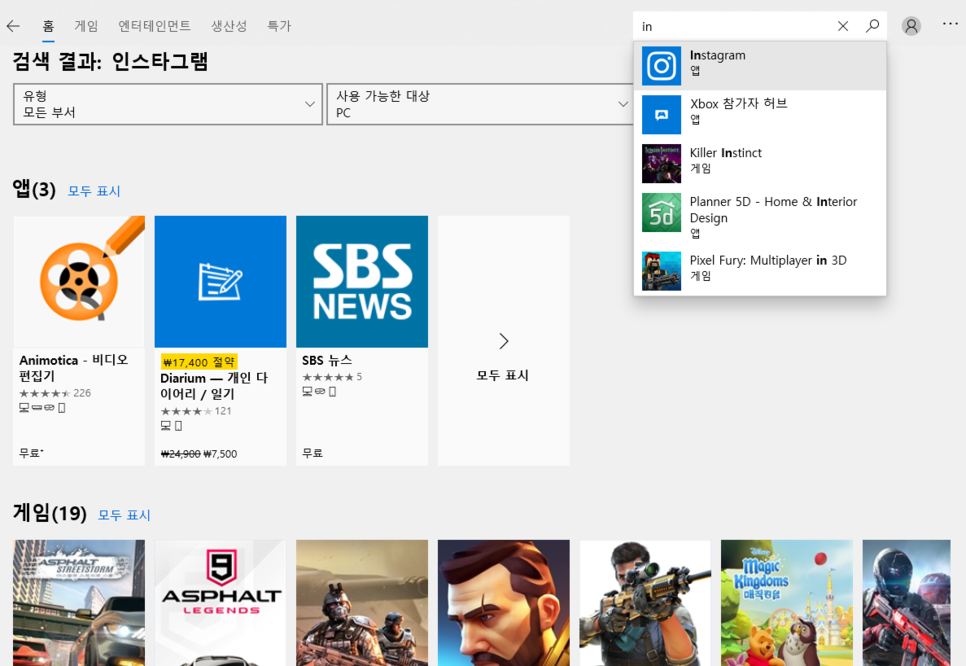The width and height of the screenshot is (966, 666).
Task: Click the 무료 price under SBS 뉴스
Action: [x=312, y=453]
